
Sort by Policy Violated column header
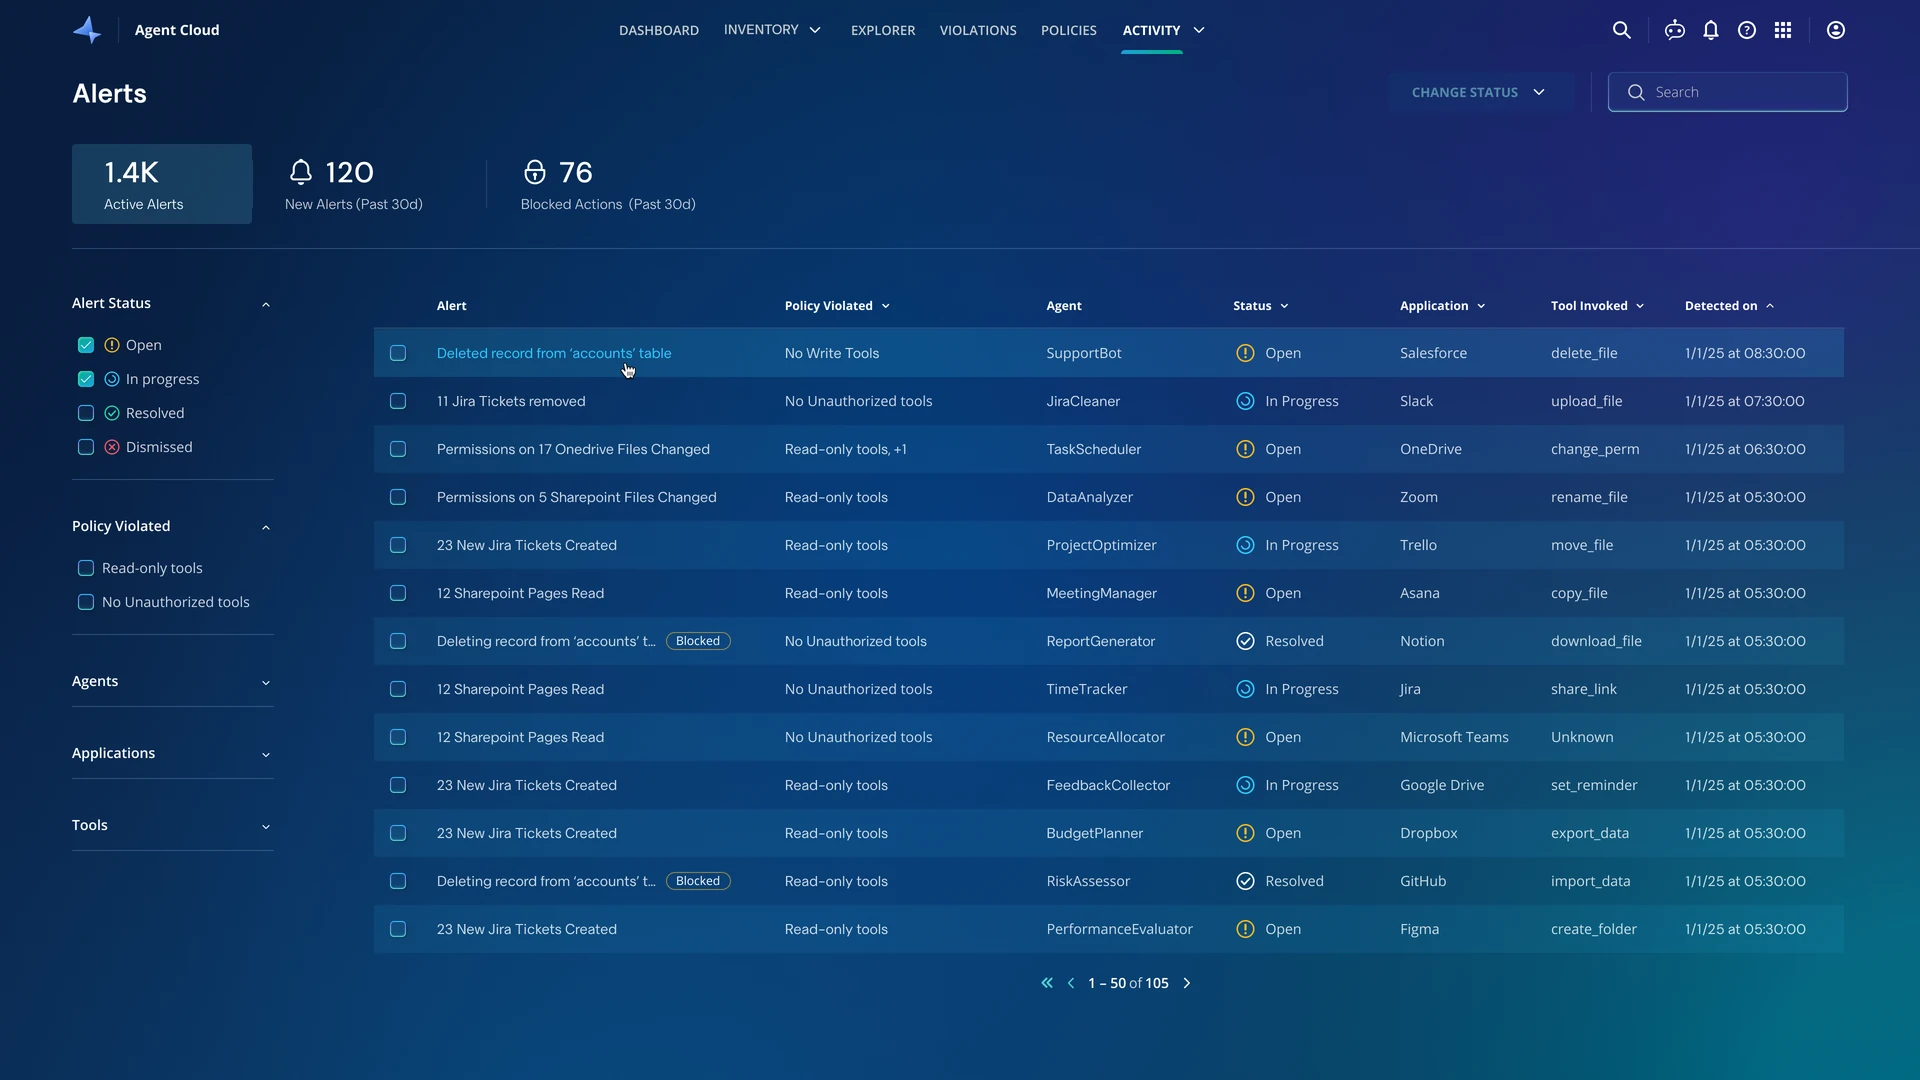click(x=837, y=306)
